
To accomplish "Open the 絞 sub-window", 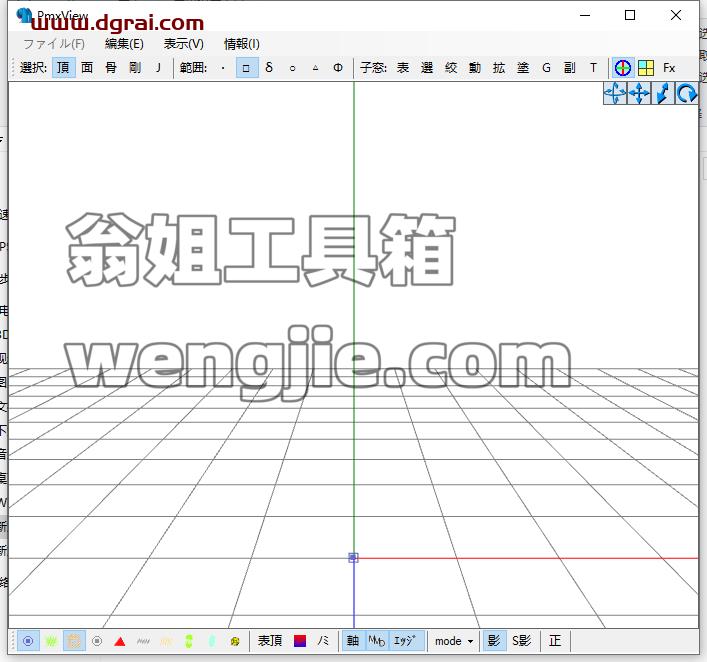I will coord(451,68).
